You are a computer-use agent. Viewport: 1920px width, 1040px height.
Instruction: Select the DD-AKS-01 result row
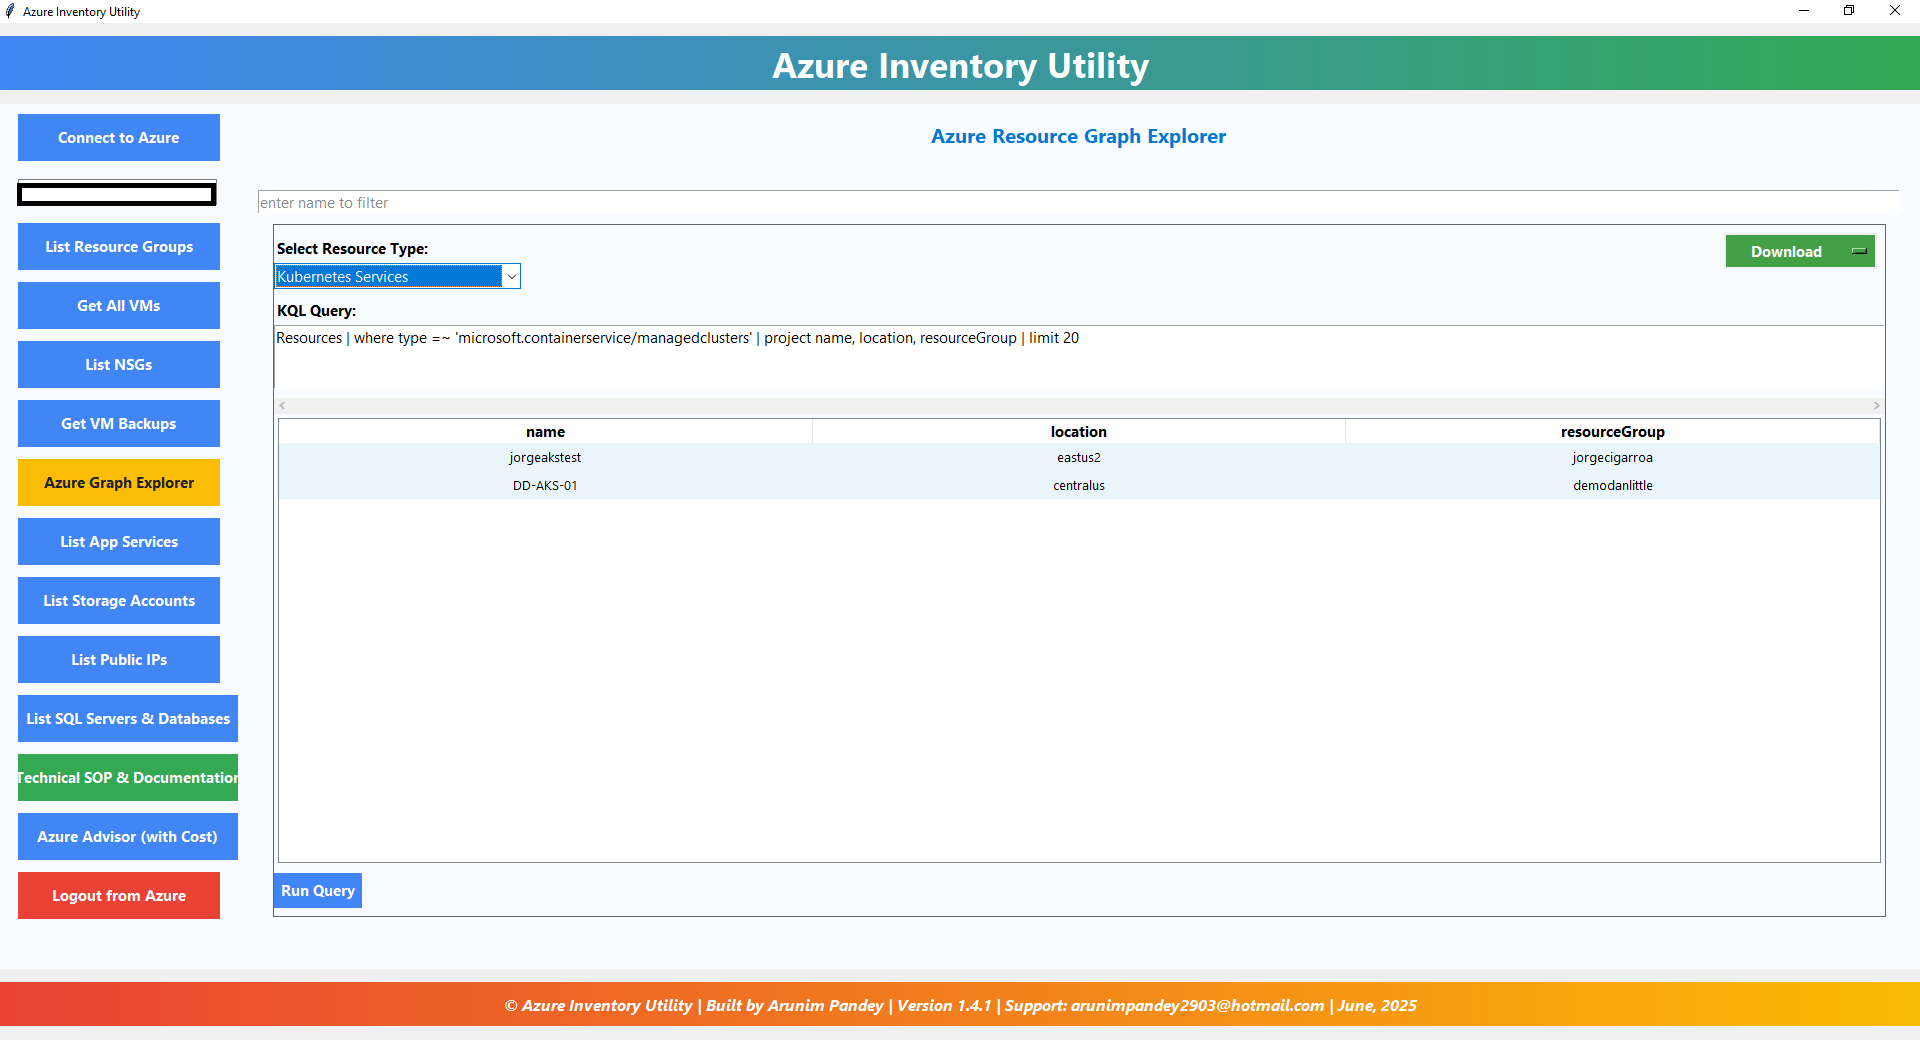point(1078,485)
